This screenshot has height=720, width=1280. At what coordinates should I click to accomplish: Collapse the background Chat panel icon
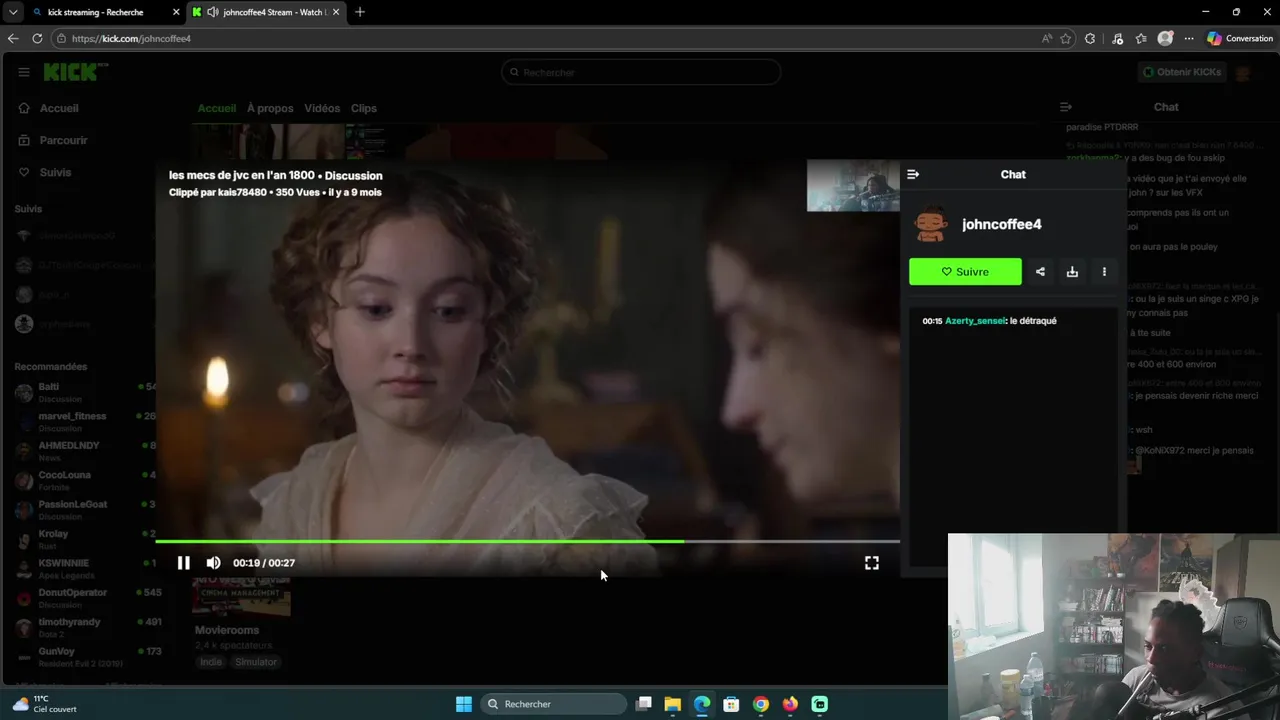(x=1066, y=107)
